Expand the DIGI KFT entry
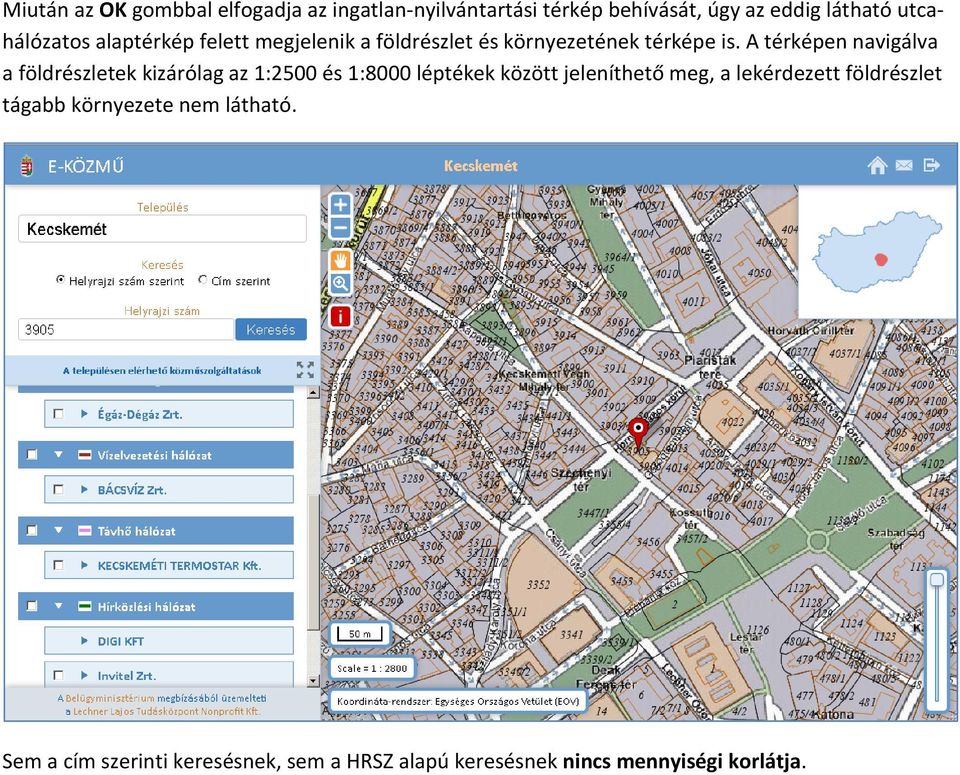Screen dimensions: 960x775 click(x=84, y=641)
